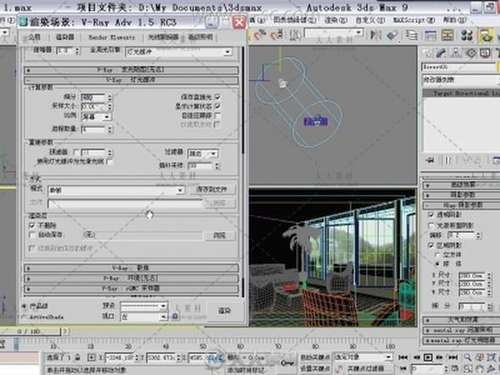Click the save to file button
The image size is (500, 375).
click(x=212, y=189)
